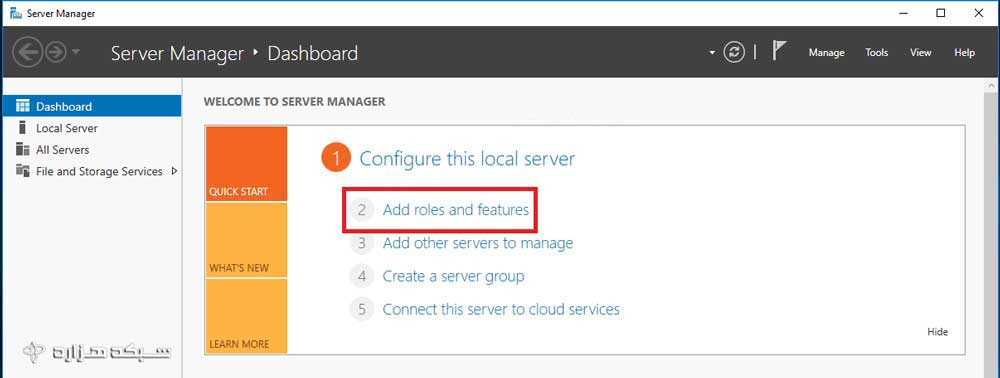The image size is (1000, 378).
Task: Click the File and Storage Services icon
Action: click(x=22, y=171)
